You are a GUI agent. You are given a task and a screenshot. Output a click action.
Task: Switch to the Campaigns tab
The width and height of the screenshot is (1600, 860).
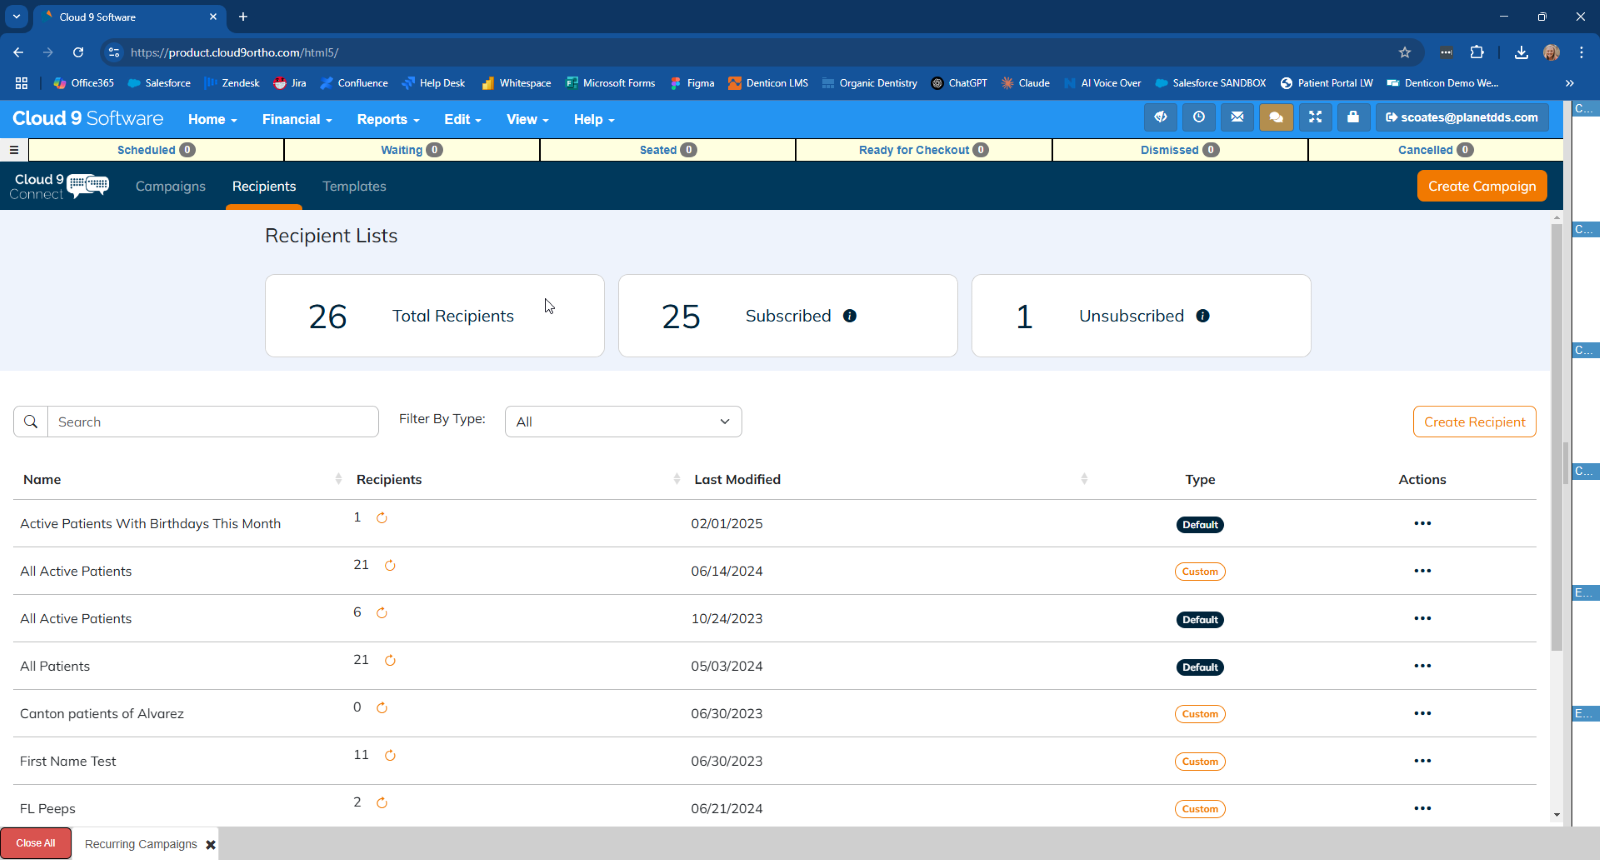pos(171,187)
